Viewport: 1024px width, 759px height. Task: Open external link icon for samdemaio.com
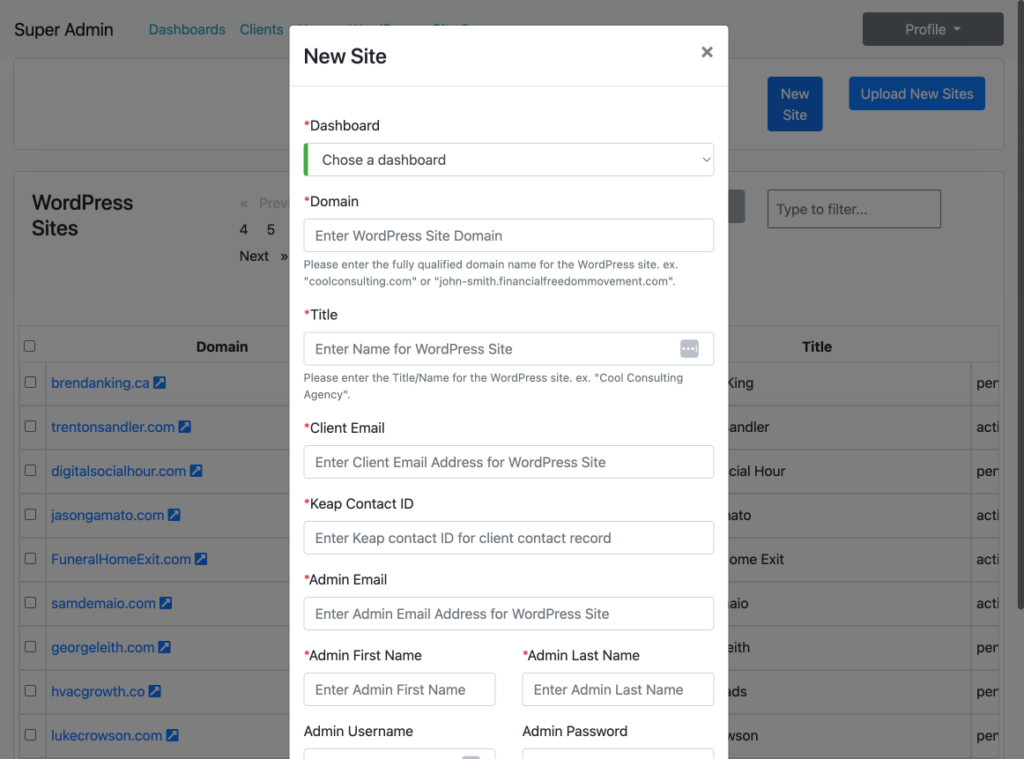click(x=166, y=603)
